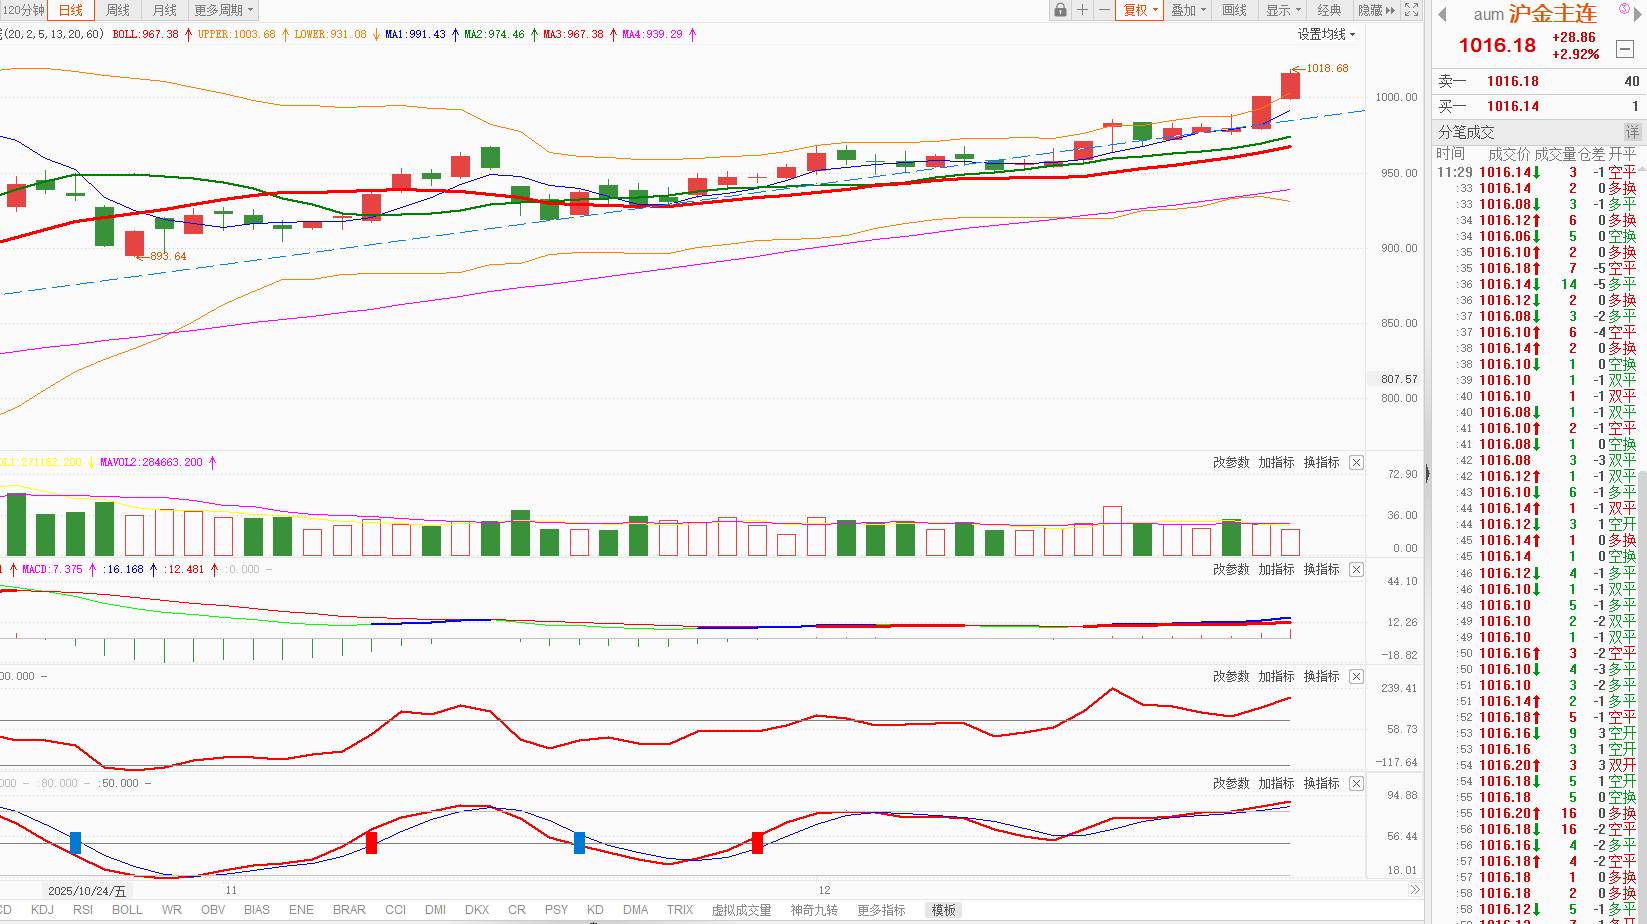This screenshot has height=924, width=1647.
Task: Select the DMA indicator tab
Action: tap(636, 910)
